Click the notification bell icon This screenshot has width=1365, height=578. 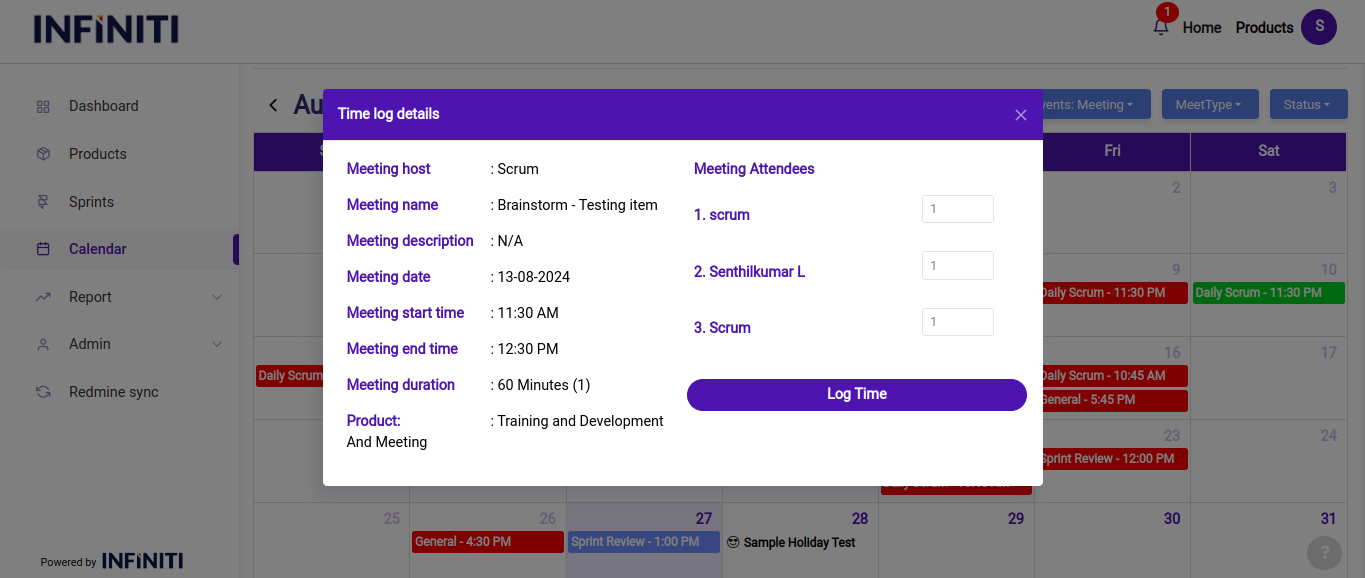pyautogui.click(x=1160, y=27)
